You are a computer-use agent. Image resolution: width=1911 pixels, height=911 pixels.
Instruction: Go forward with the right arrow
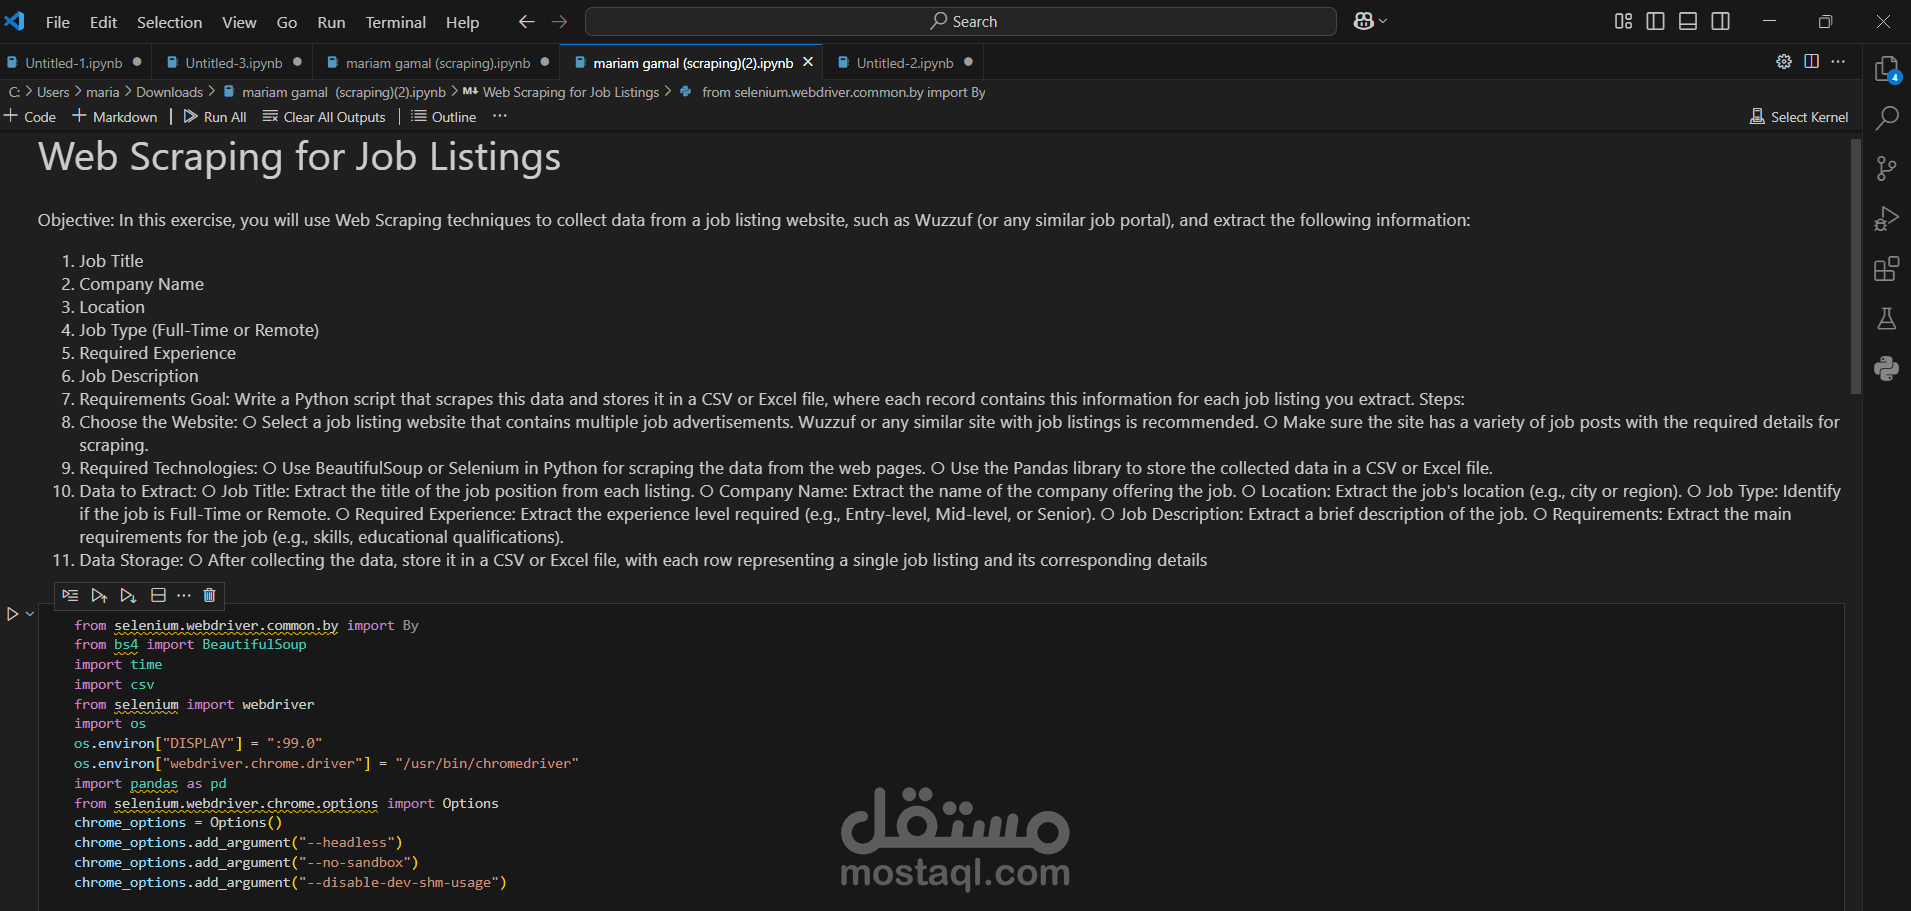pyautogui.click(x=559, y=21)
